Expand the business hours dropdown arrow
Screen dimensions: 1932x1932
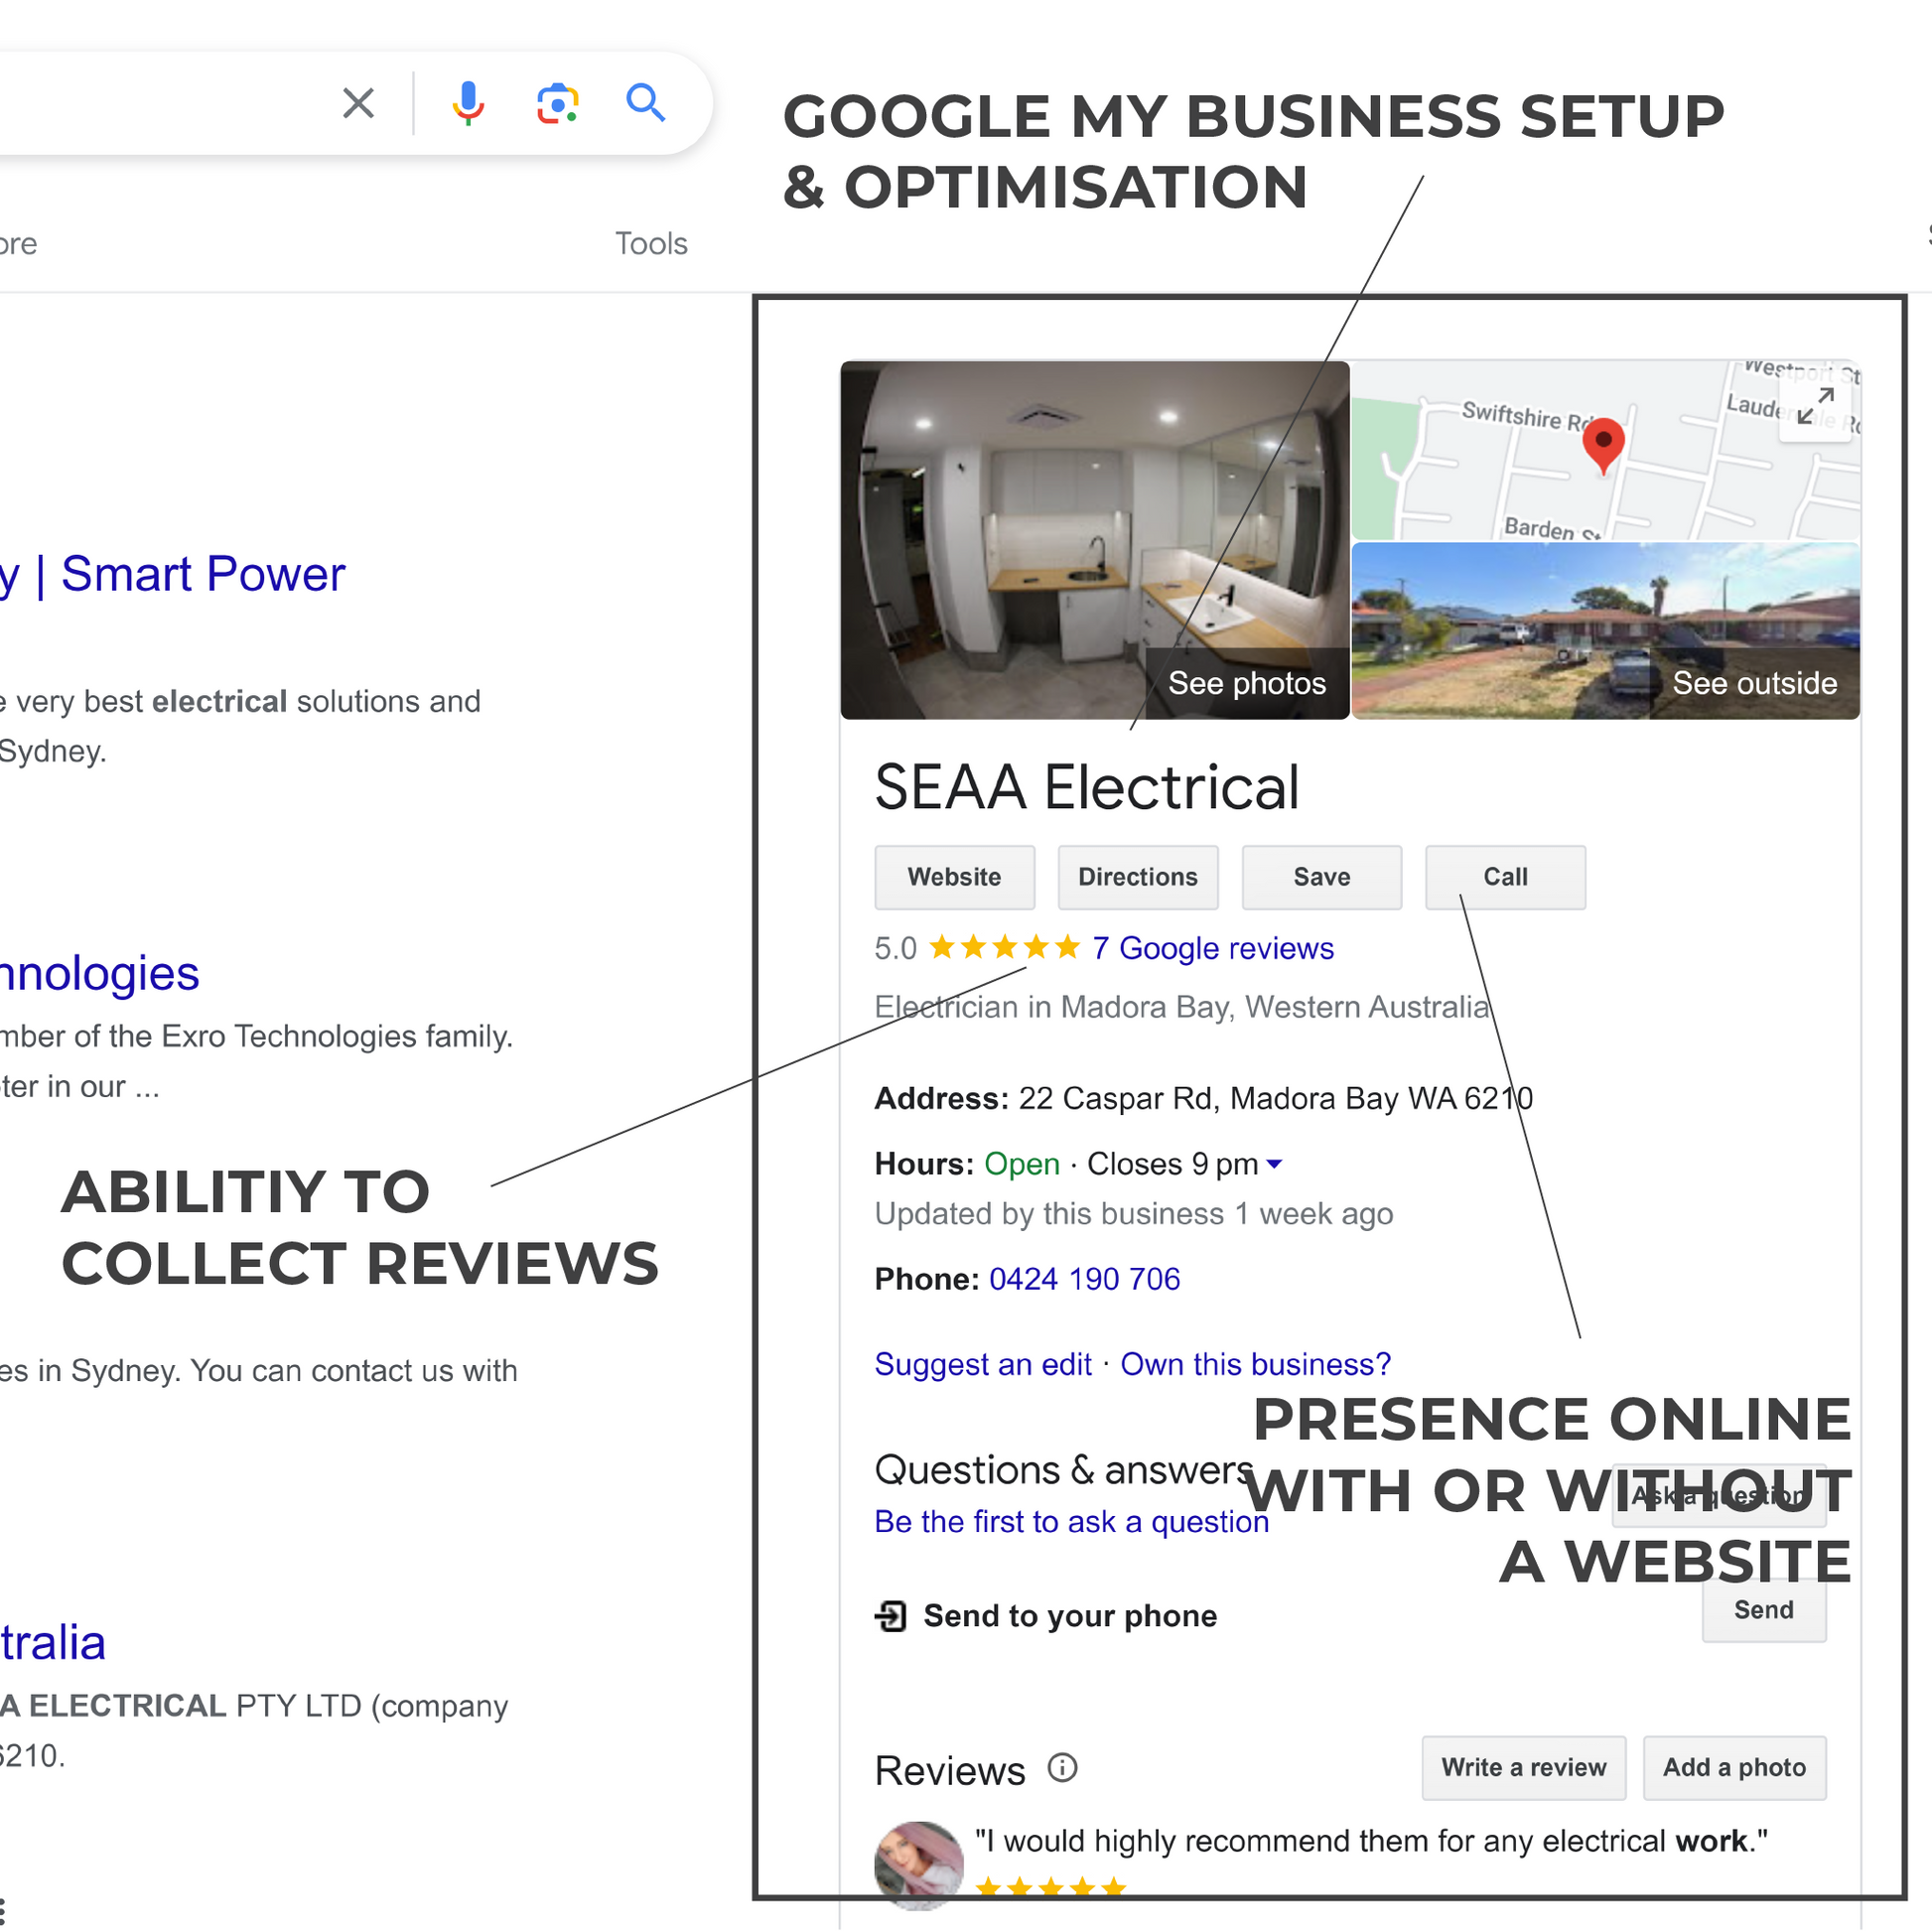(x=1274, y=1164)
